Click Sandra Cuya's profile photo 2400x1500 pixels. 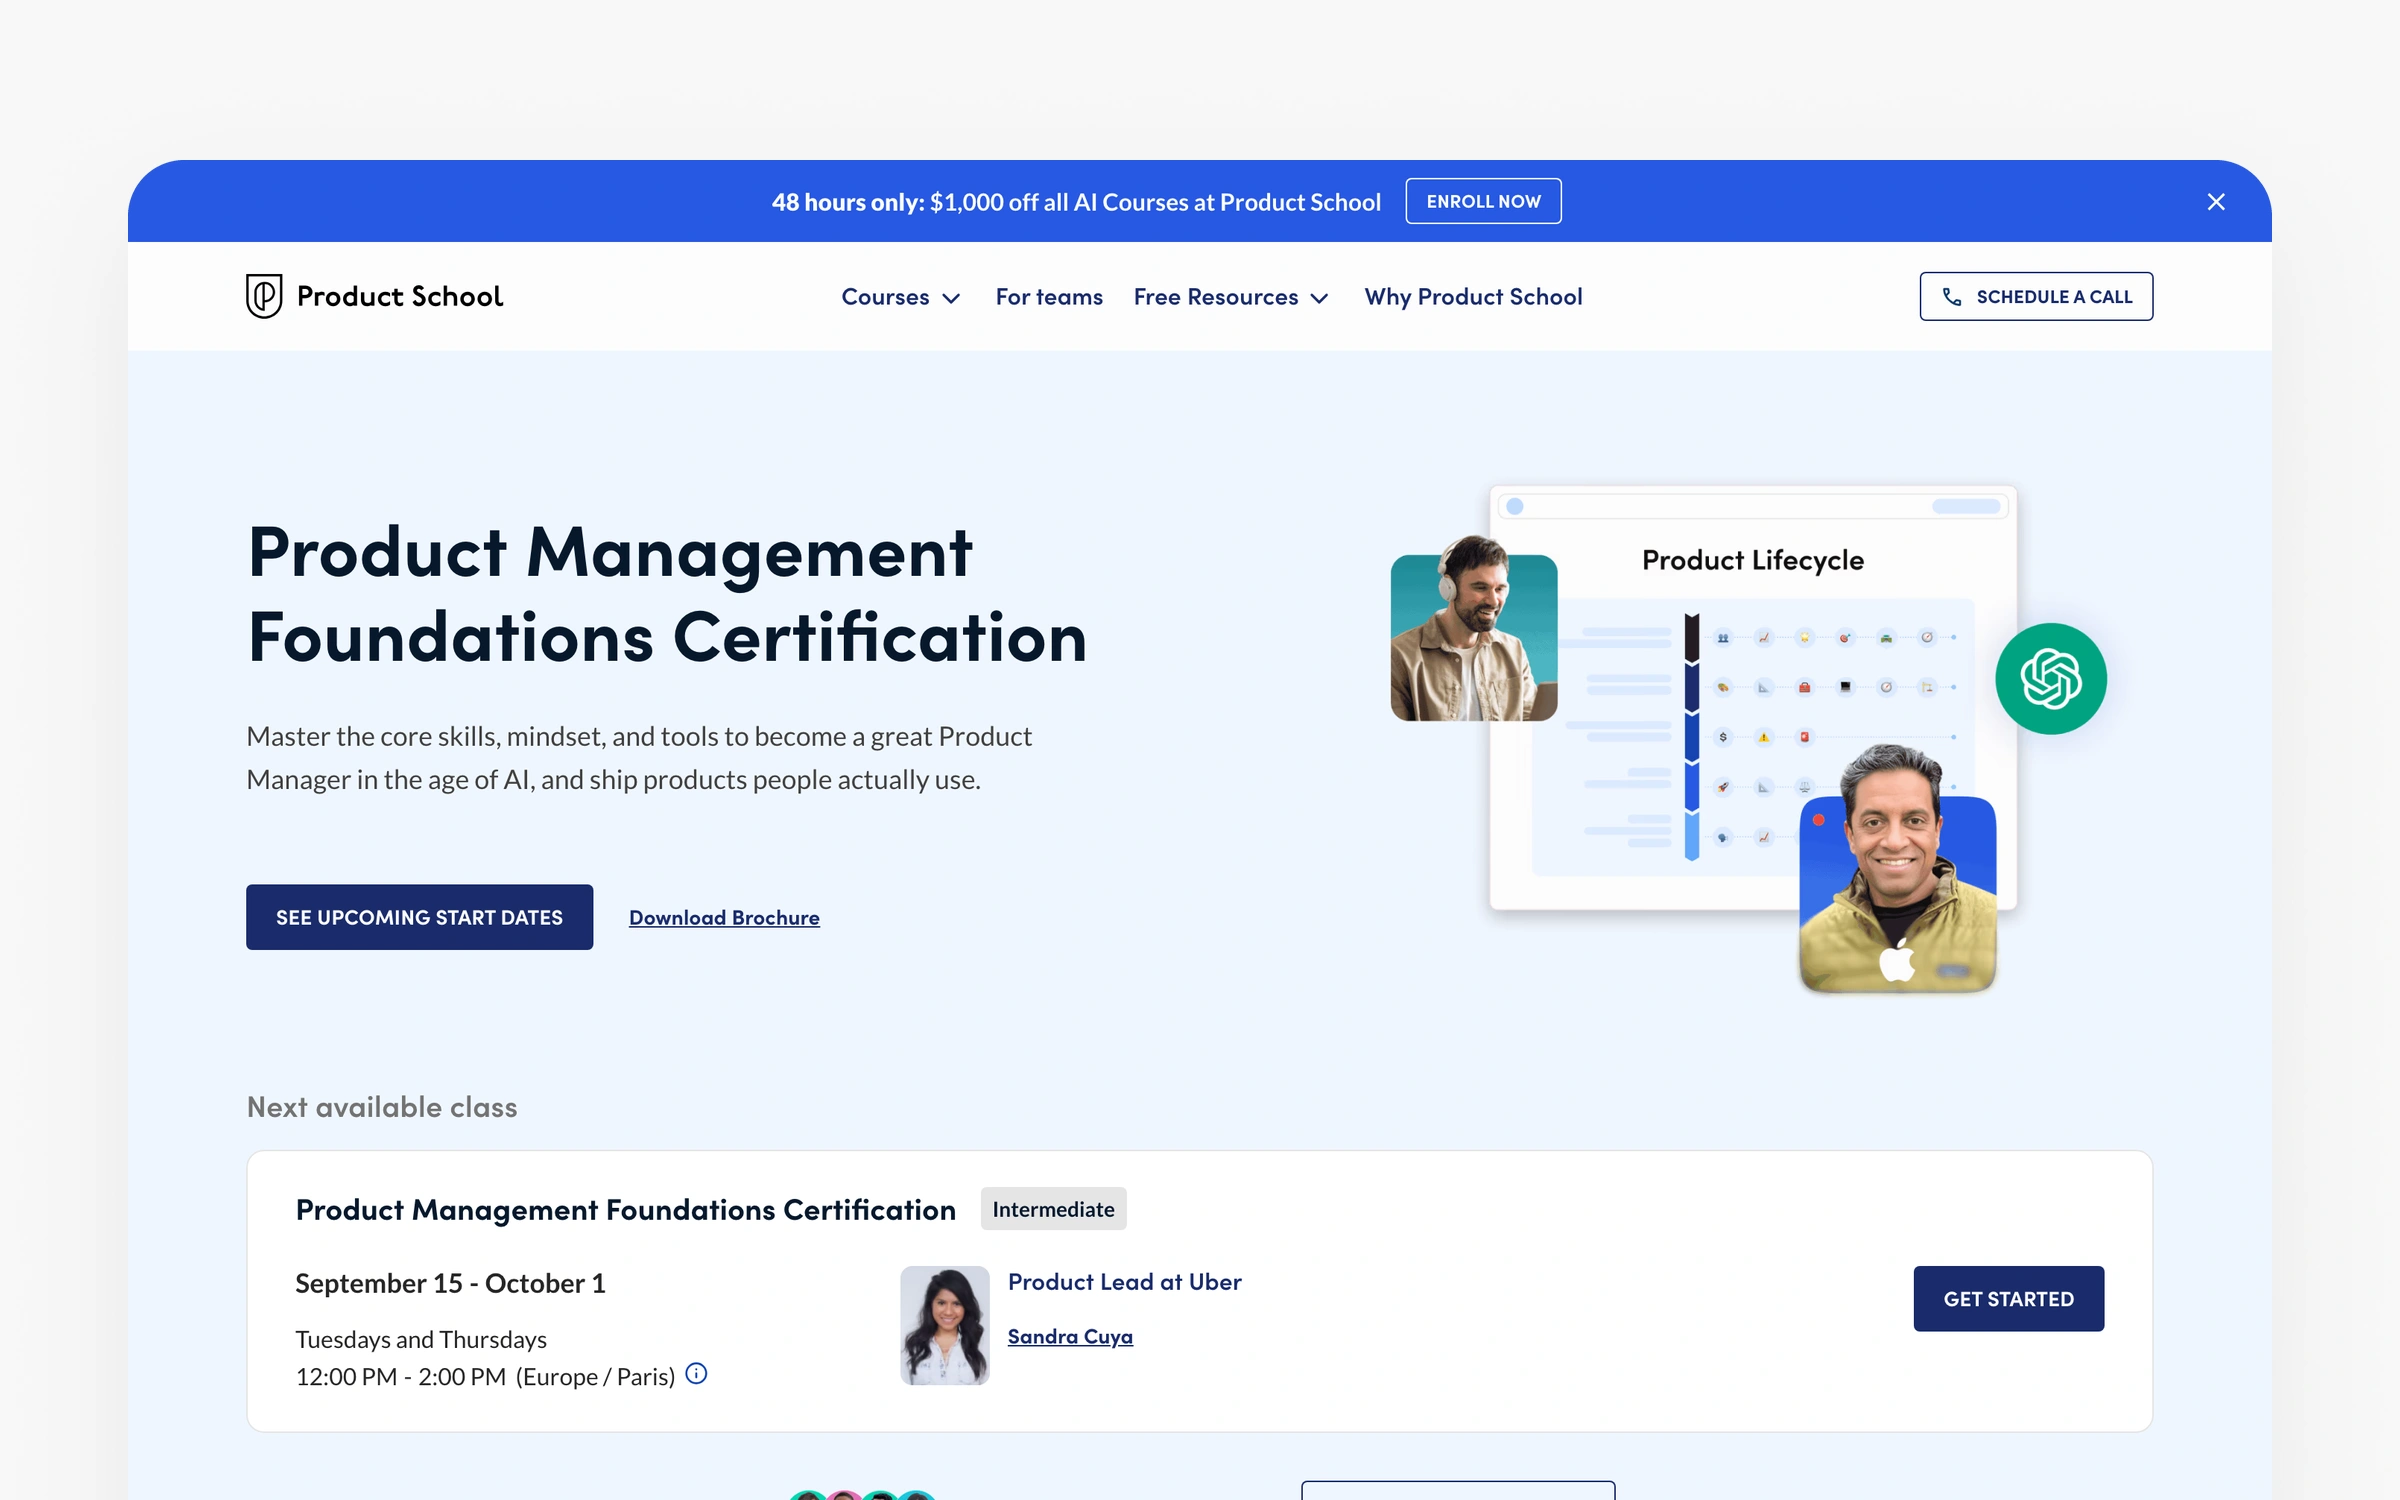[x=945, y=1325]
